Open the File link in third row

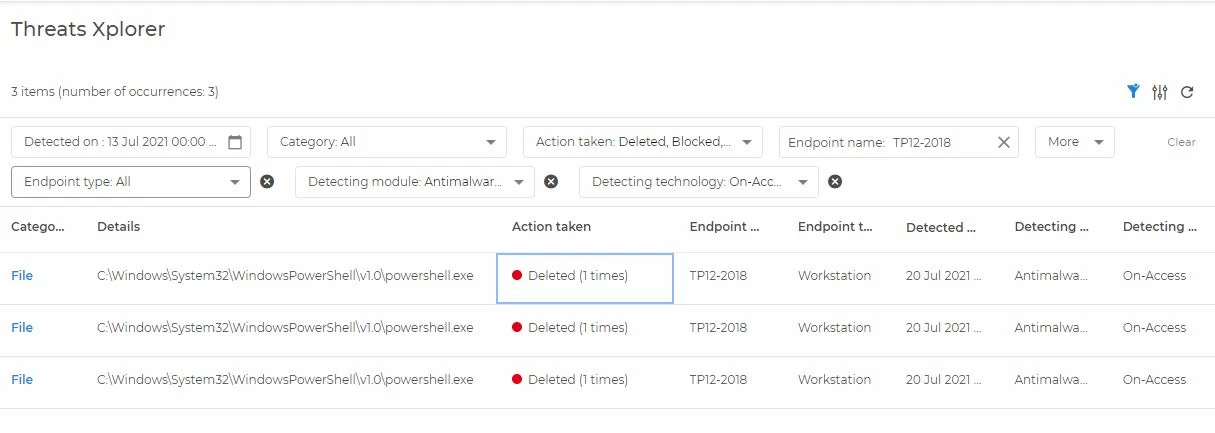(22, 379)
